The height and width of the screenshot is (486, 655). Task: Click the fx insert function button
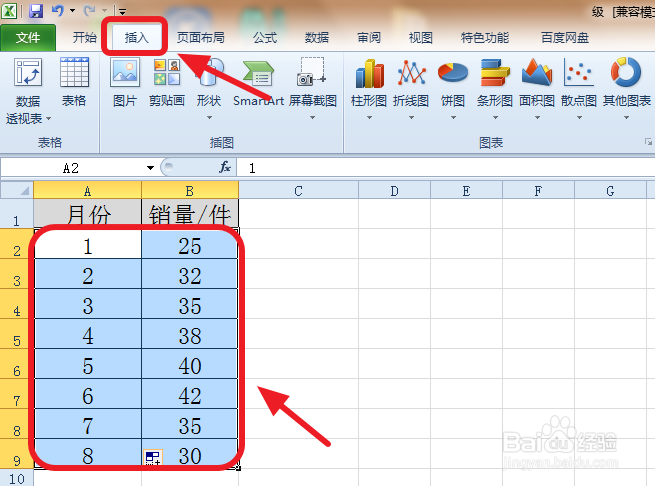pyautogui.click(x=225, y=168)
